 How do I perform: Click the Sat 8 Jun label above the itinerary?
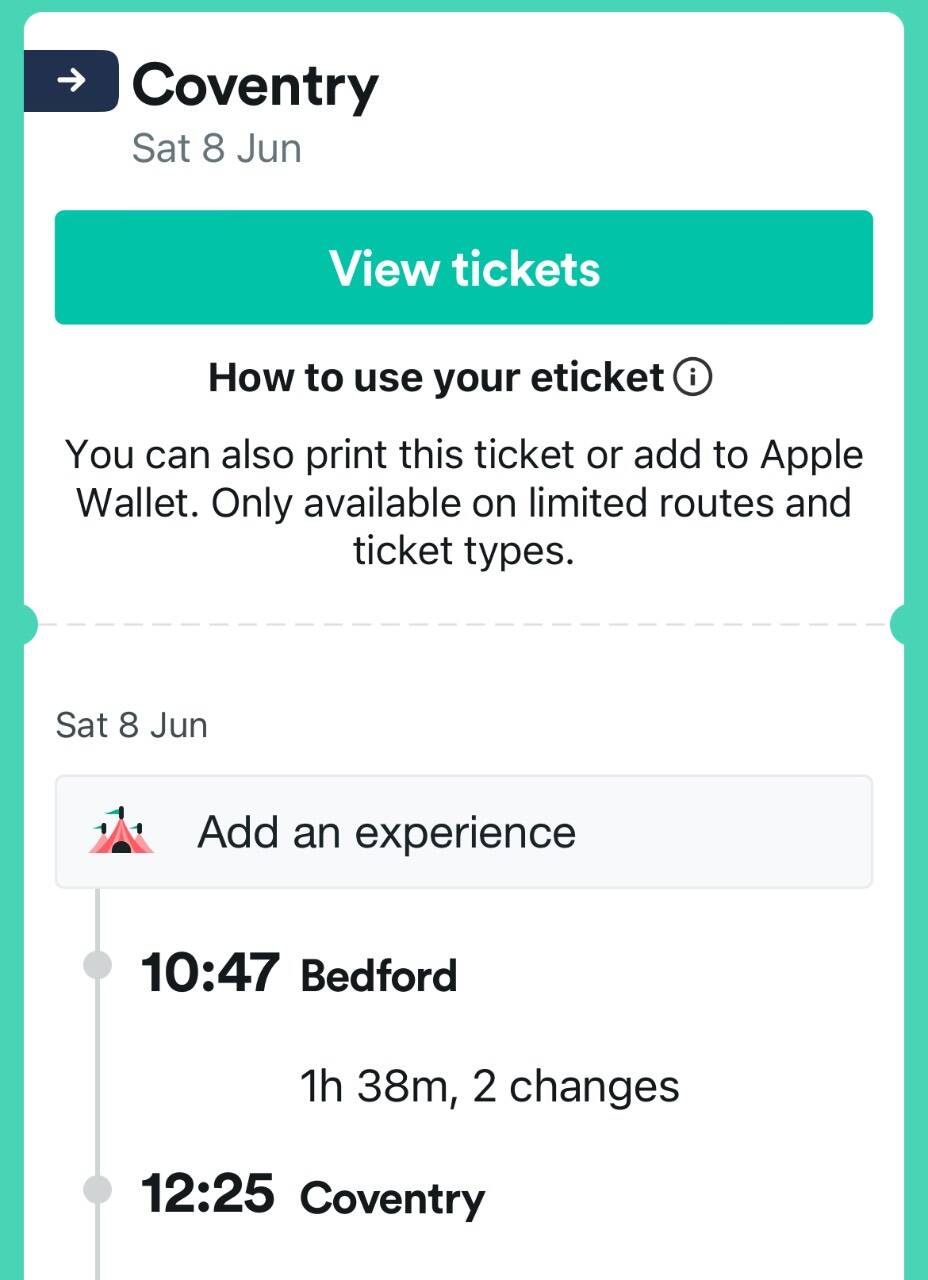[x=132, y=725]
